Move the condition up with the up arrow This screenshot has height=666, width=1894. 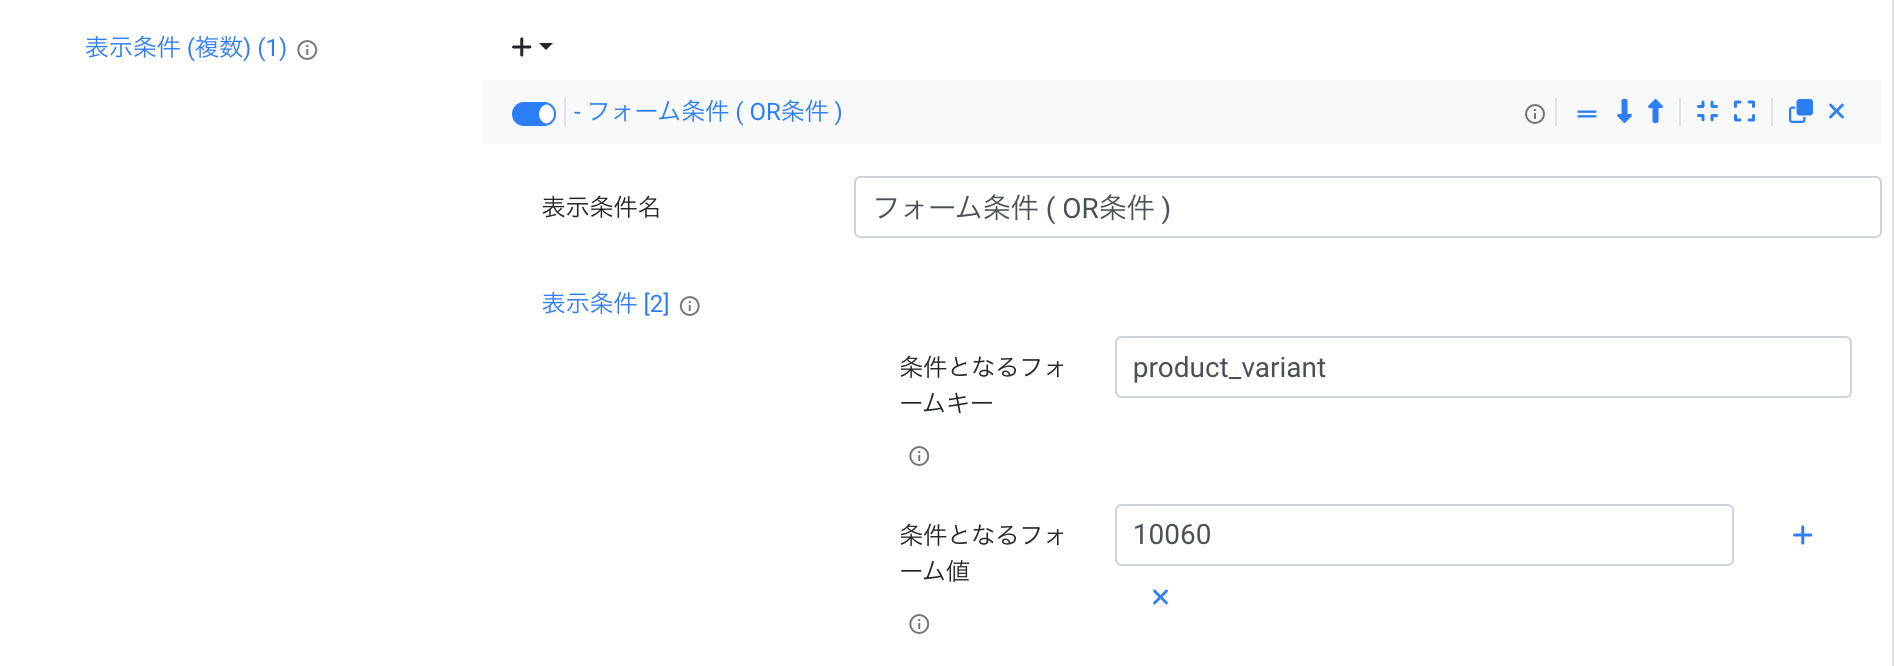click(1655, 112)
